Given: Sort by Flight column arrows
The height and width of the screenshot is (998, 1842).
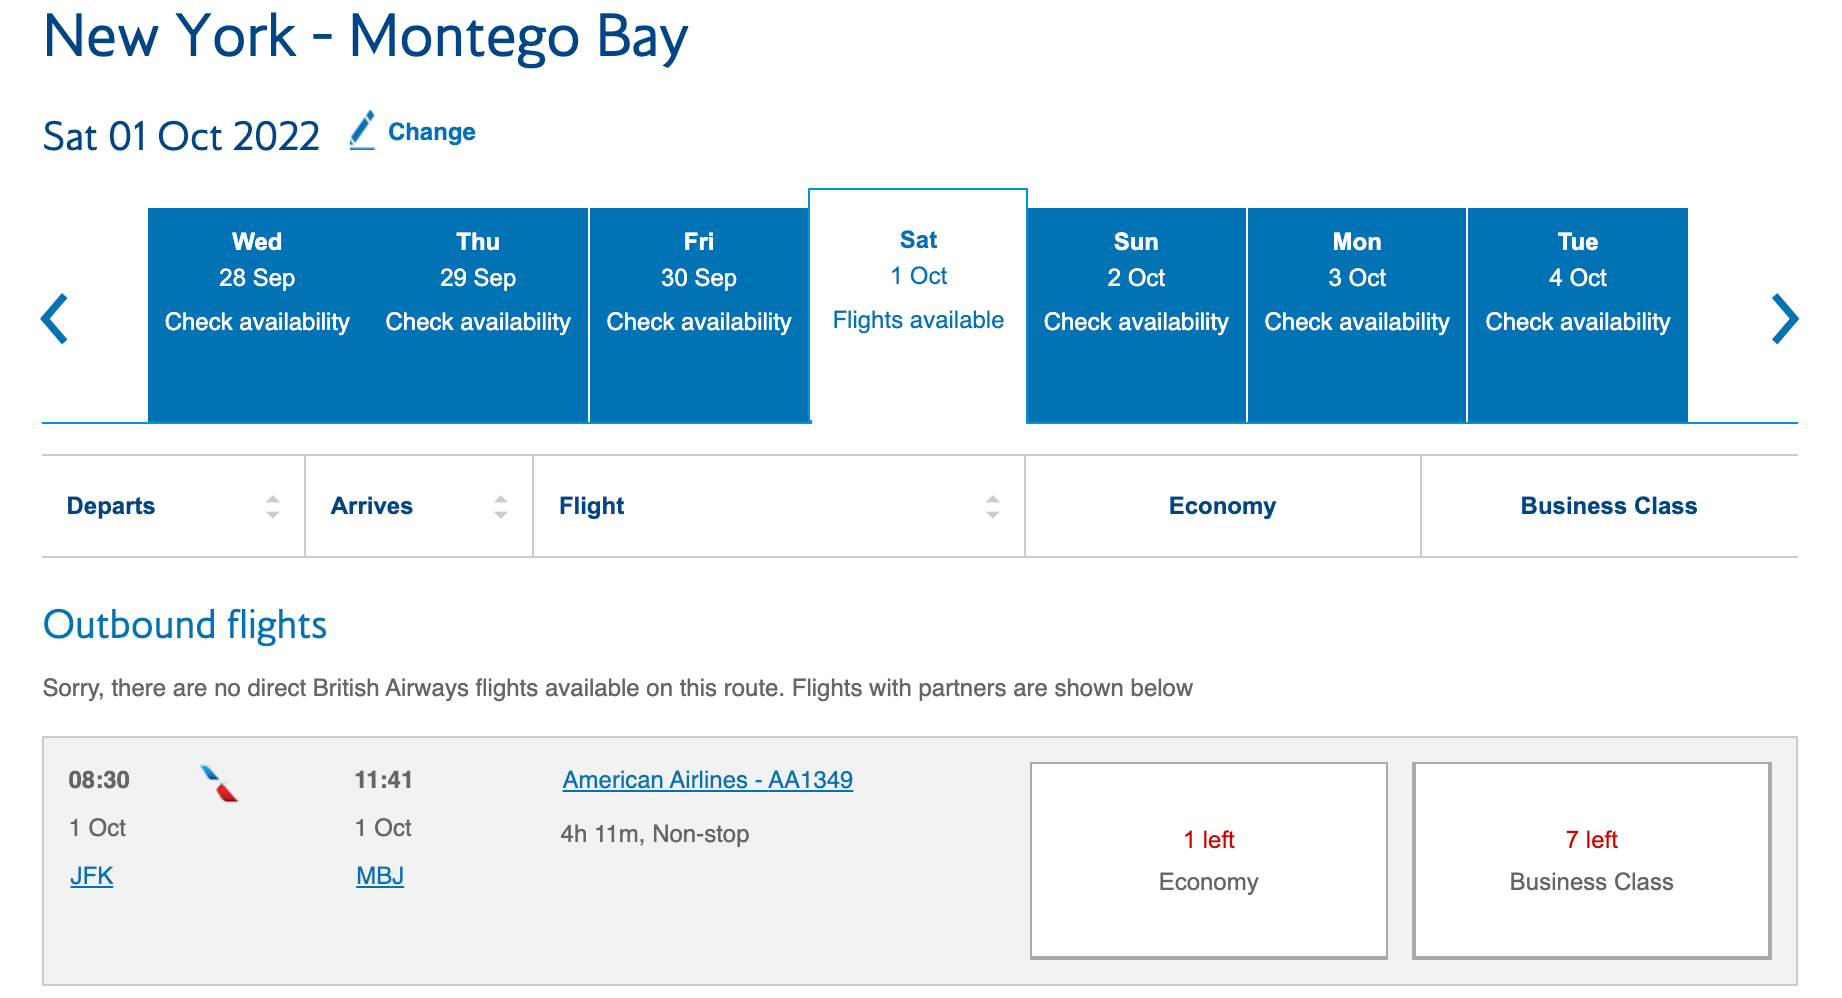Looking at the screenshot, I should (x=992, y=507).
